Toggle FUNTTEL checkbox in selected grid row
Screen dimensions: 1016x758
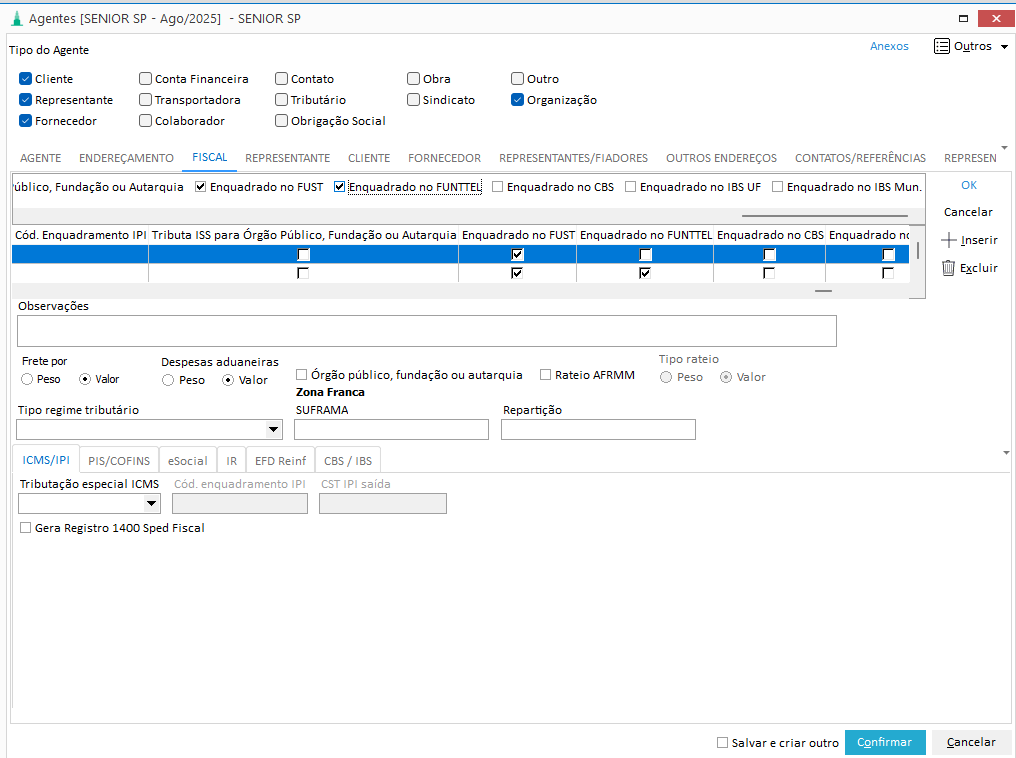pos(645,254)
